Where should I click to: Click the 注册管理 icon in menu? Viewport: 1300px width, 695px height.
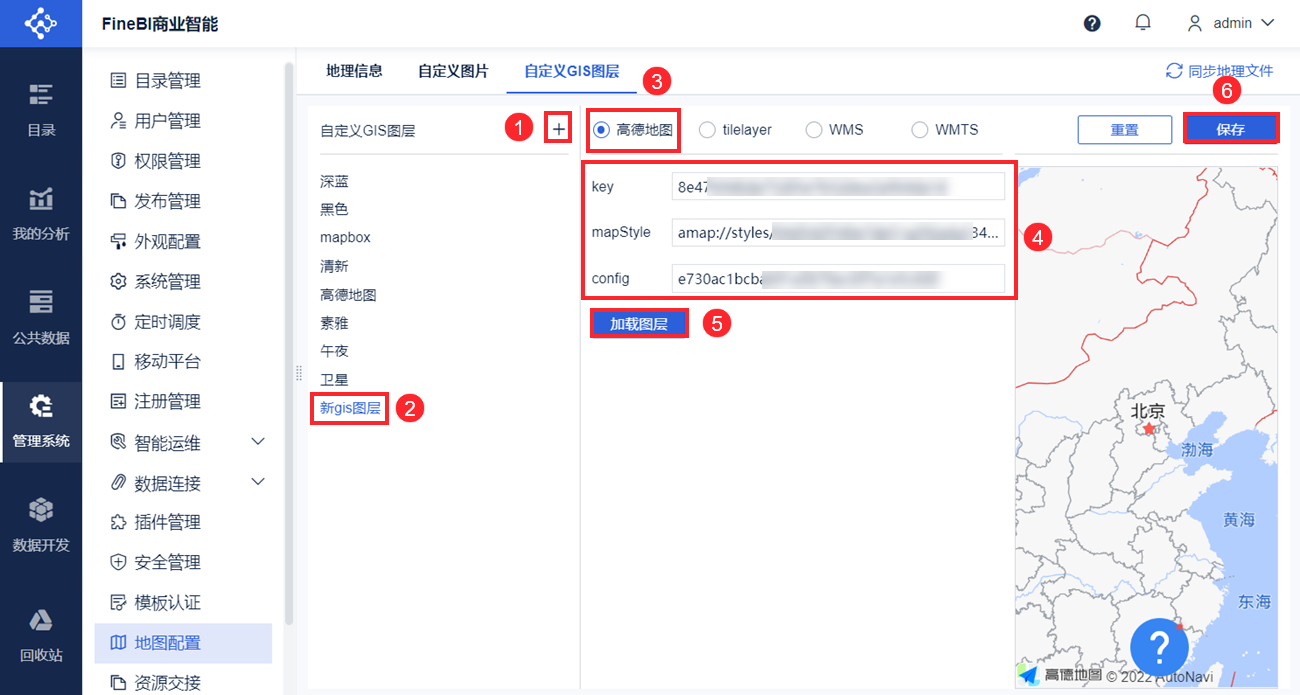pyautogui.click(x=118, y=401)
